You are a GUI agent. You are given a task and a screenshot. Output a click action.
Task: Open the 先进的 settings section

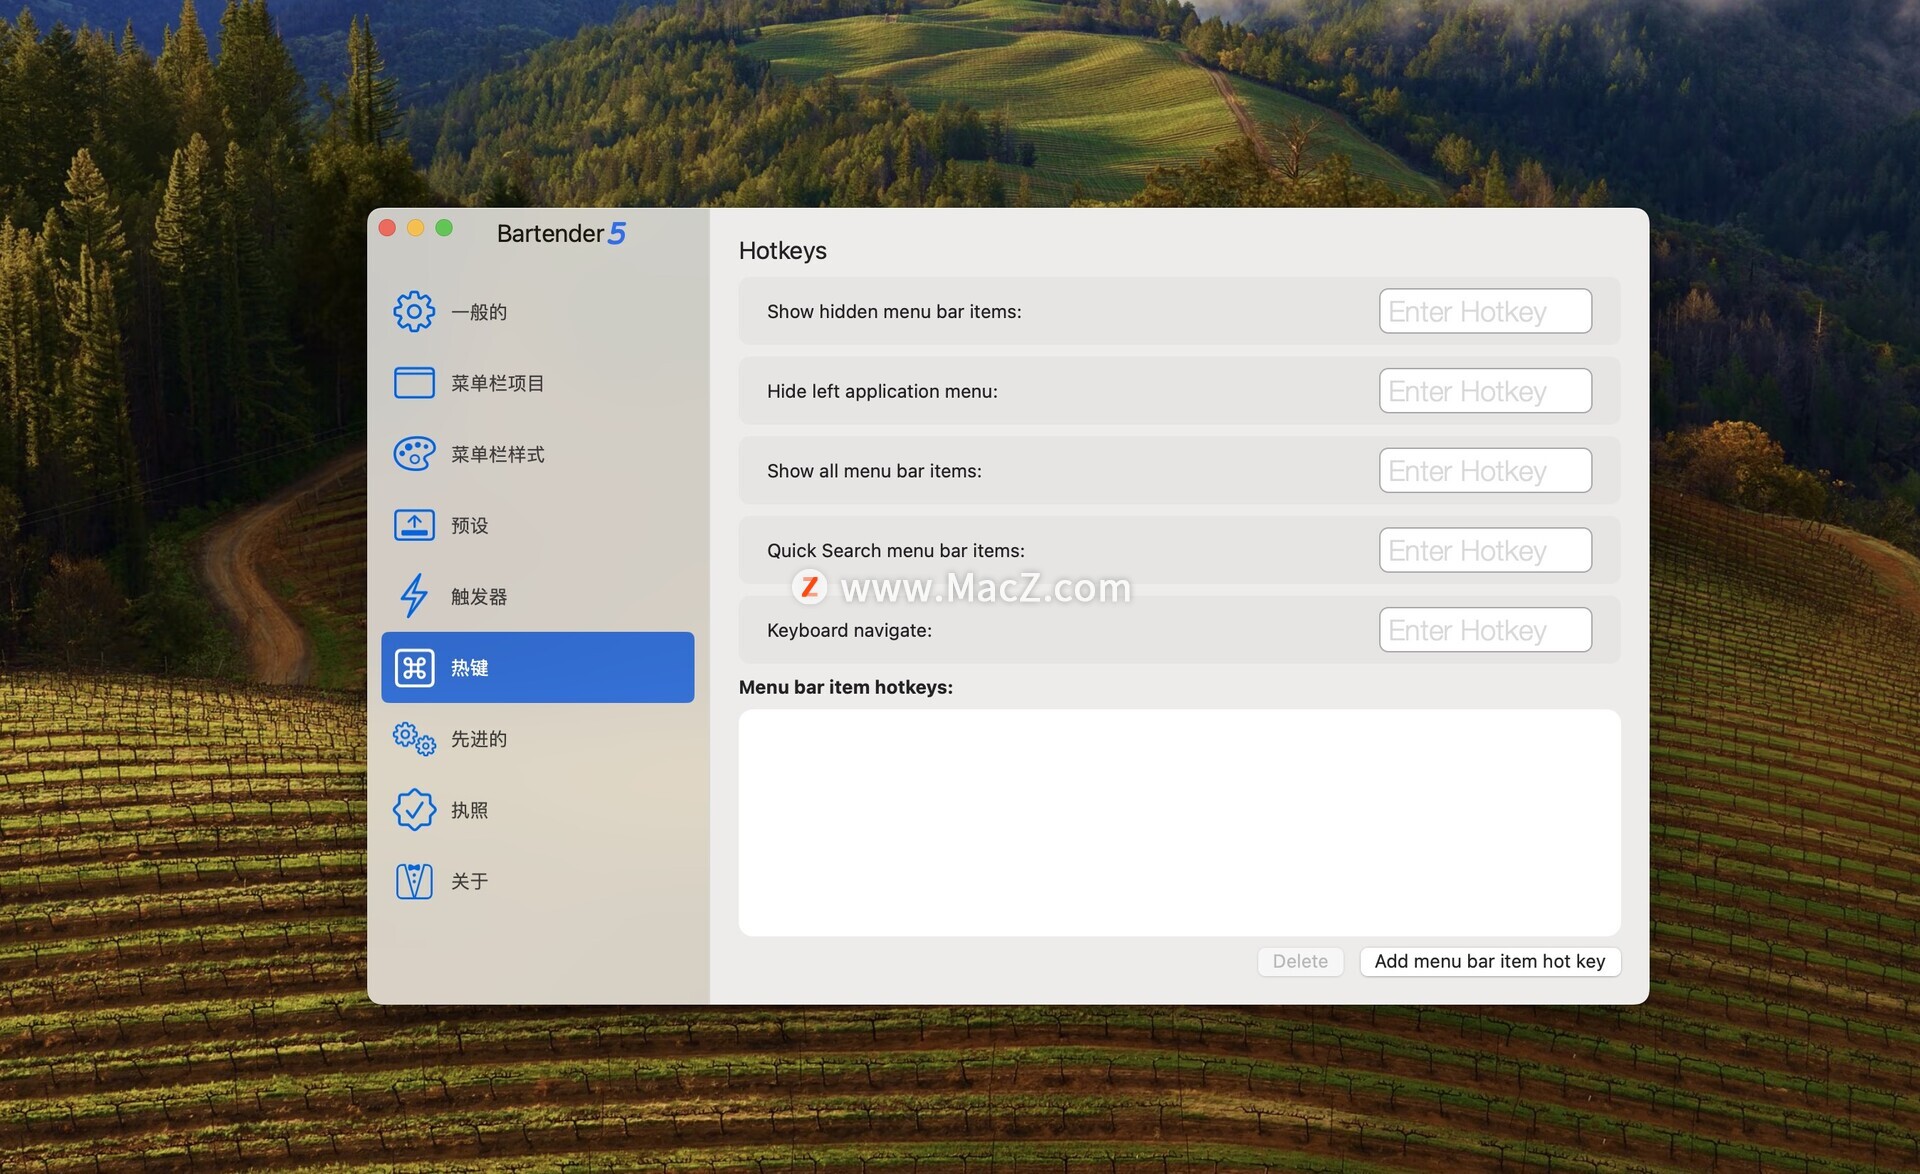538,739
